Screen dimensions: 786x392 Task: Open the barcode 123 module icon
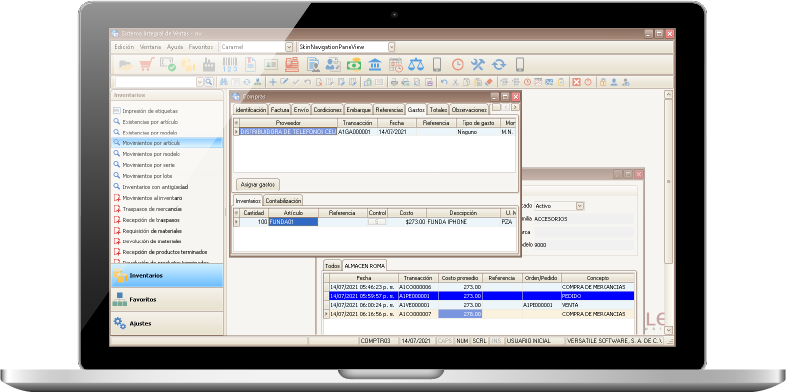coord(230,65)
